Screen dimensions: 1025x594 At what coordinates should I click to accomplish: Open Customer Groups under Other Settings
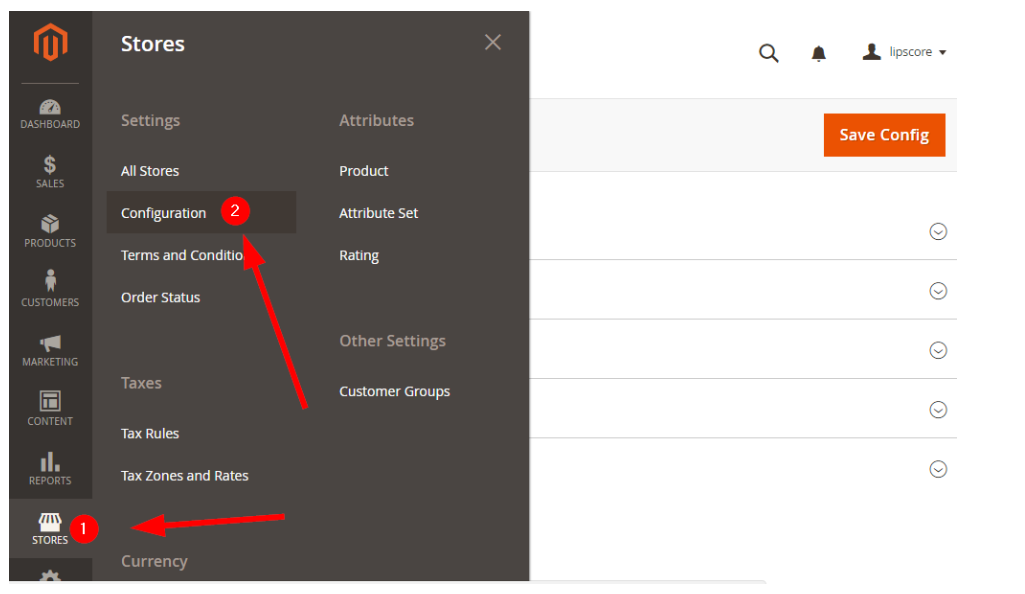click(x=394, y=391)
